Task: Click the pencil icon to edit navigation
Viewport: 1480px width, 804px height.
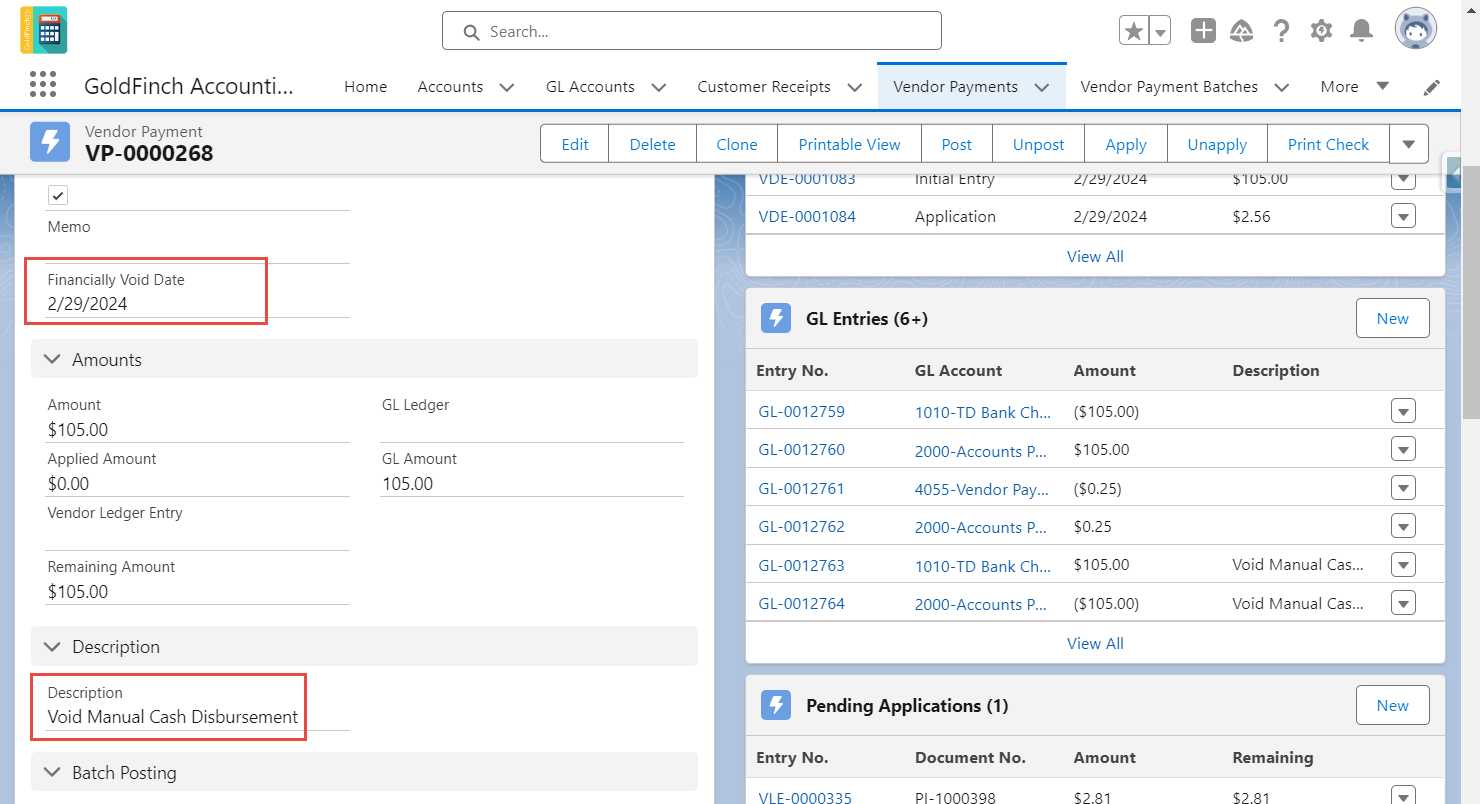Action: [1432, 87]
